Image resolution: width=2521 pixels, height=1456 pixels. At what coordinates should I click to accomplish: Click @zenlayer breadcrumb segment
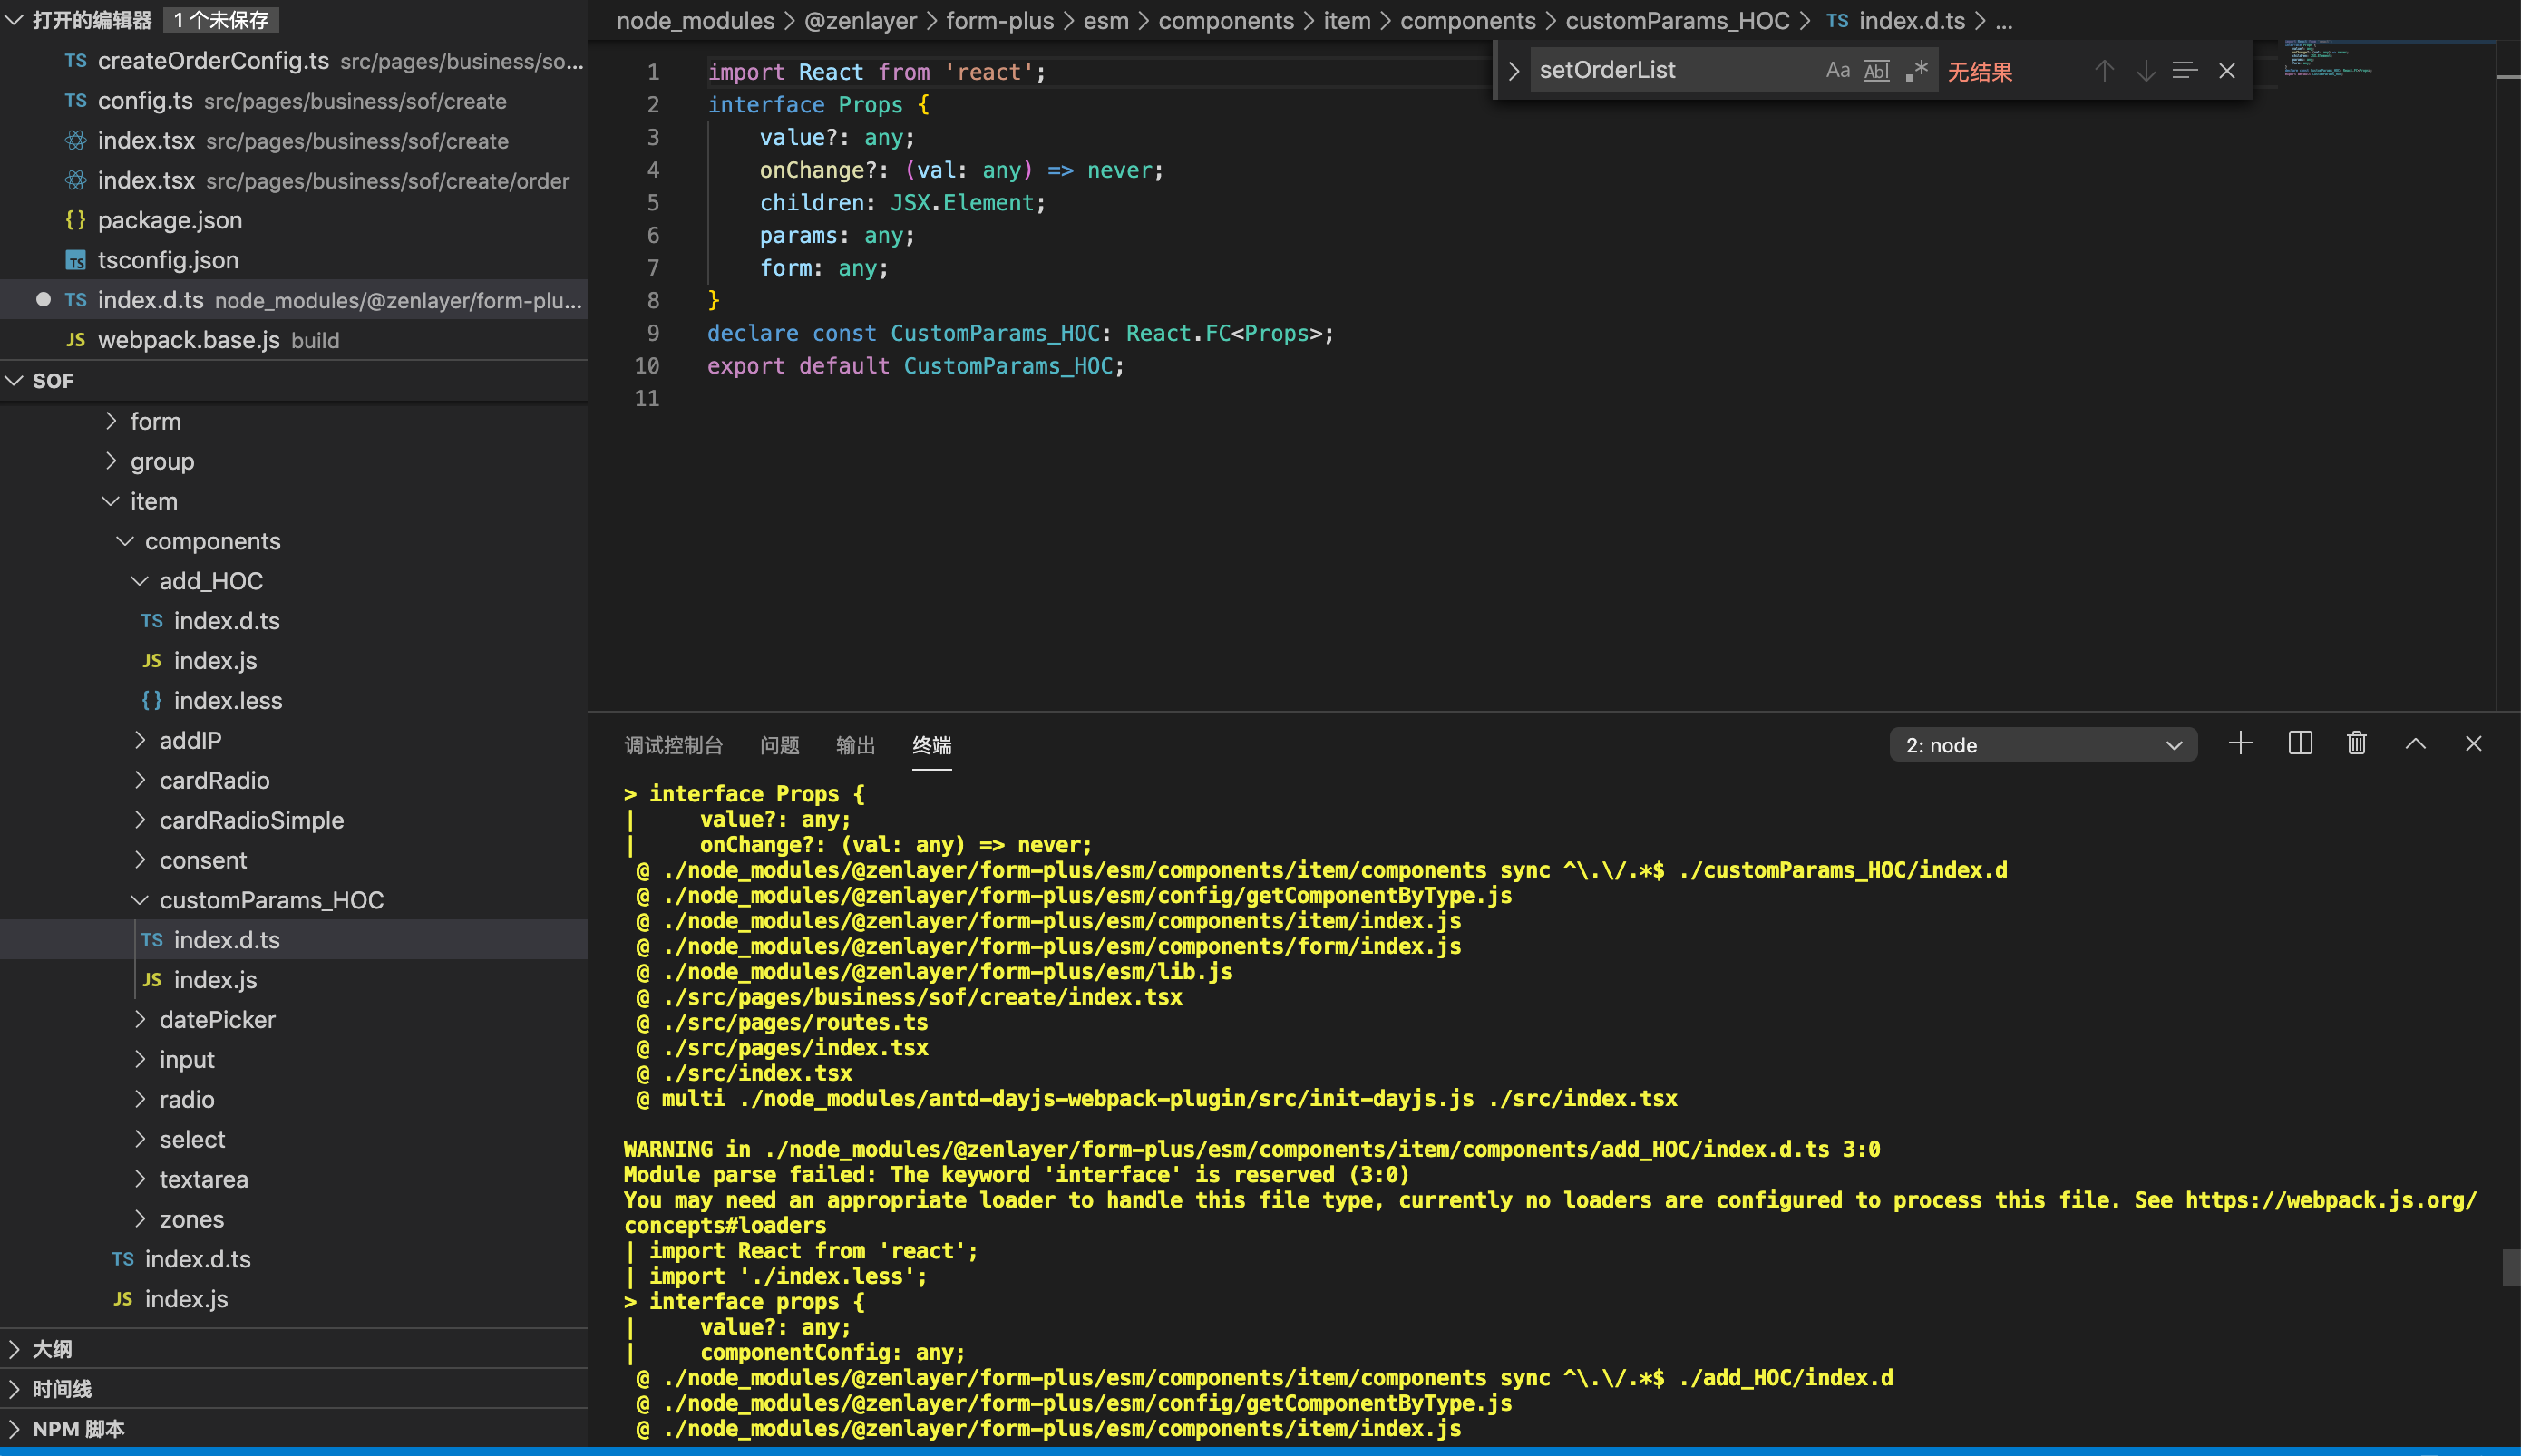click(860, 20)
